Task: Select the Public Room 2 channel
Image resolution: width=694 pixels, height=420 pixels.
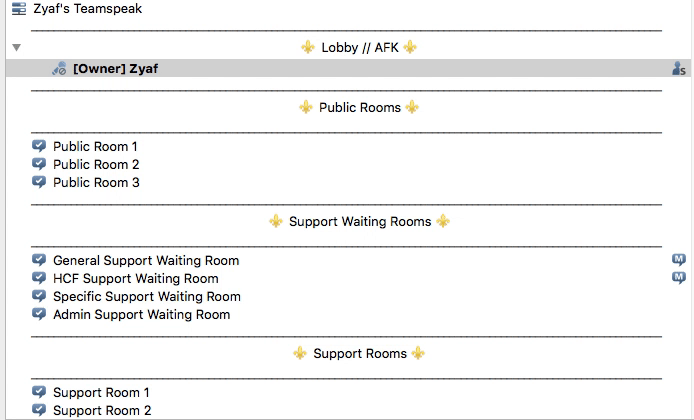Action: click(x=96, y=165)
